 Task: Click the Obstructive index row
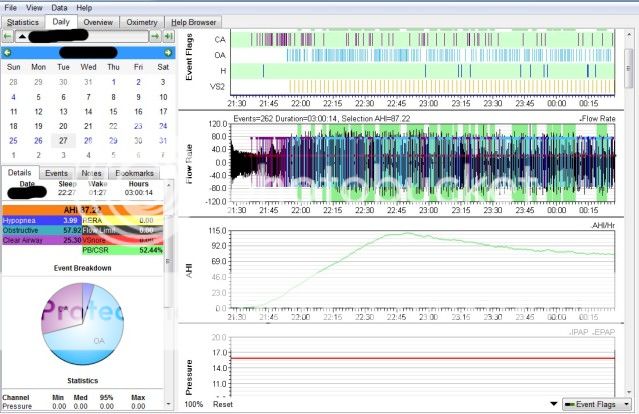(42, 230)
